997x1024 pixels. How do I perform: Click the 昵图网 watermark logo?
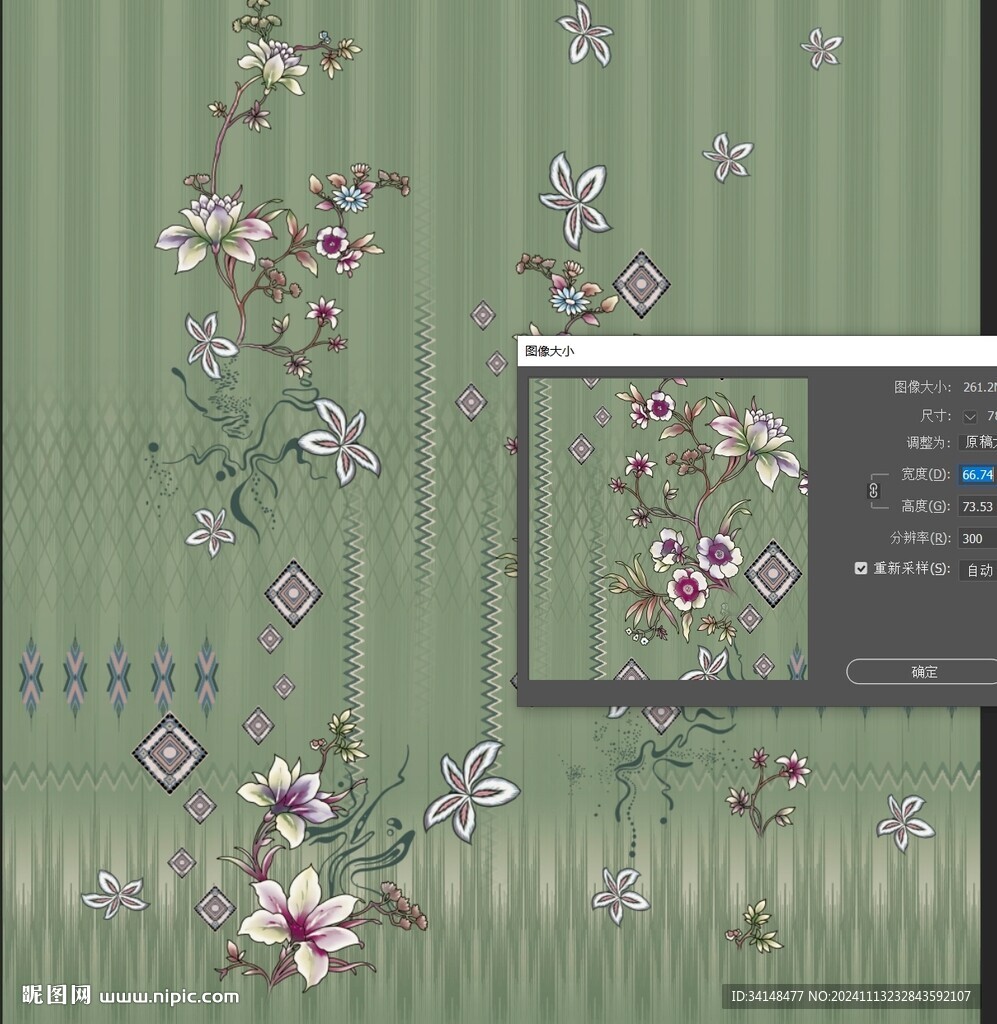pyautogui.click(x=57, y=995)
